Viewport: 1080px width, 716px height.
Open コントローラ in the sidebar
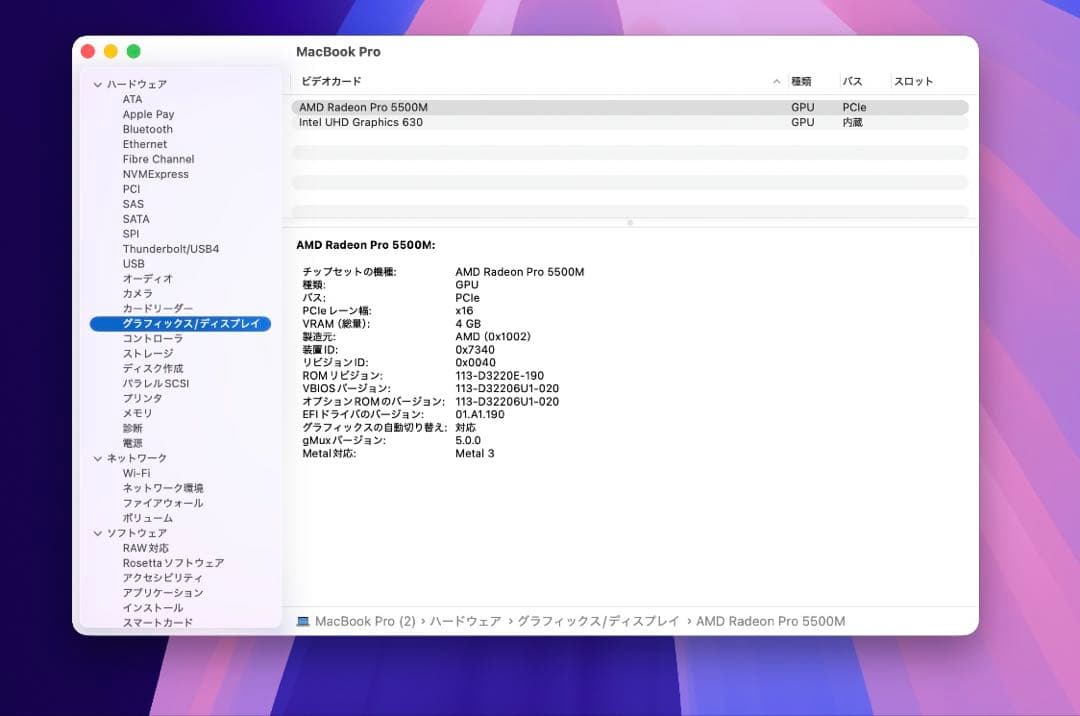153,338
